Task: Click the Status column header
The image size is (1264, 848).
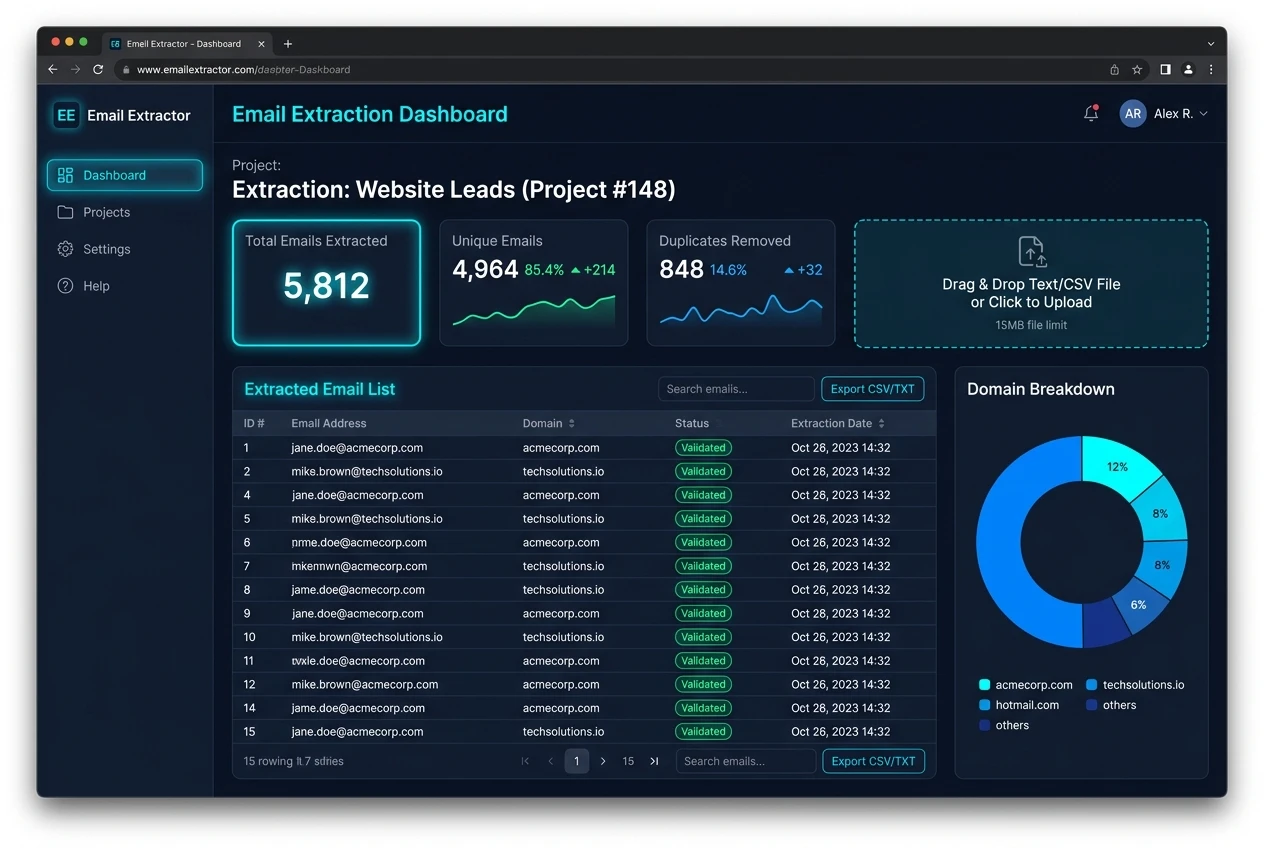Action: [x=692, y=424]
